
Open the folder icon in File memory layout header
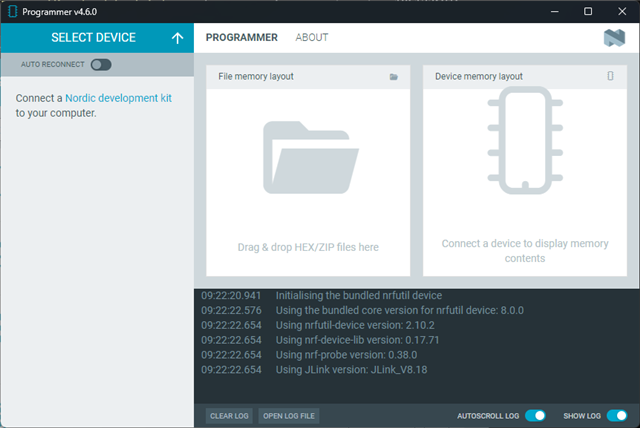[x=393, y=77]
